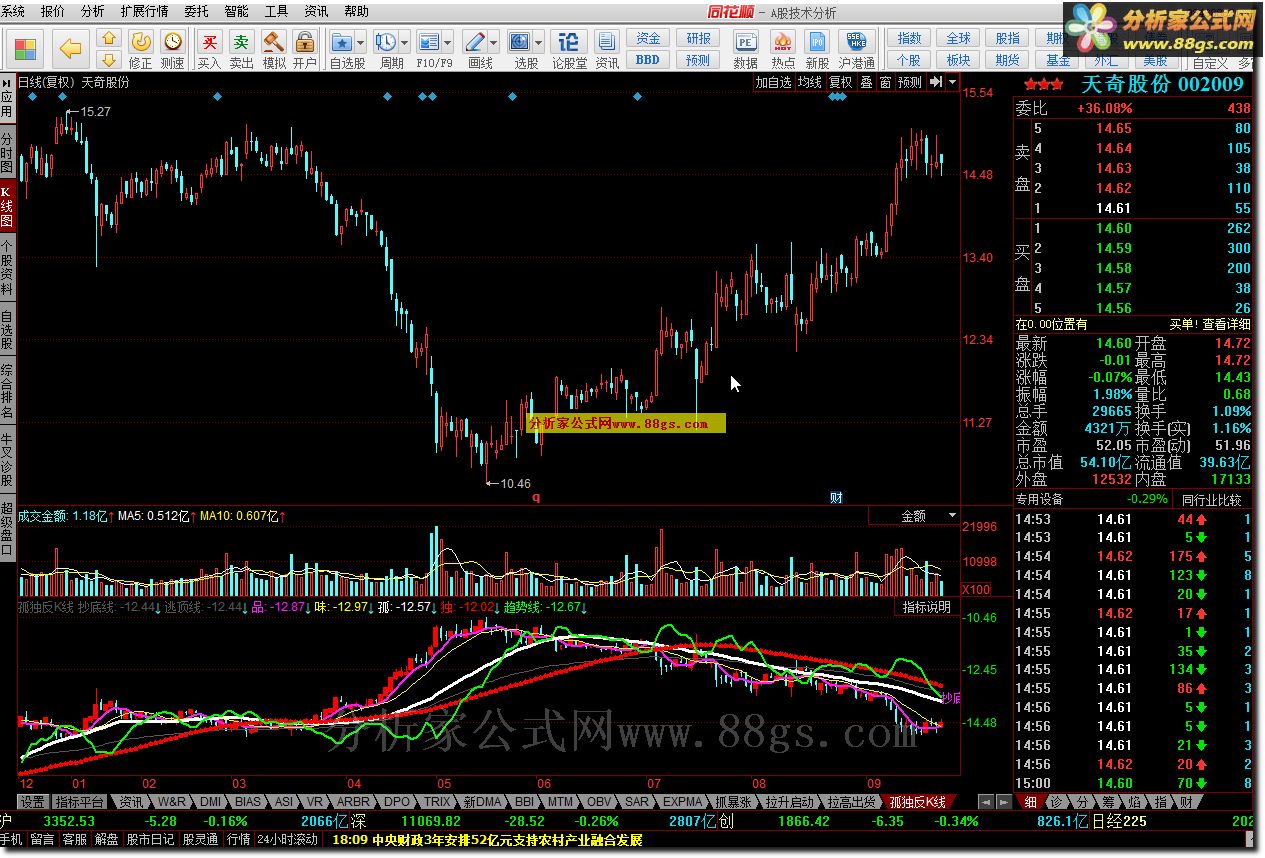Select the 细 detail tab in the trade list

pyautogui.click(x=1030, y=802)
